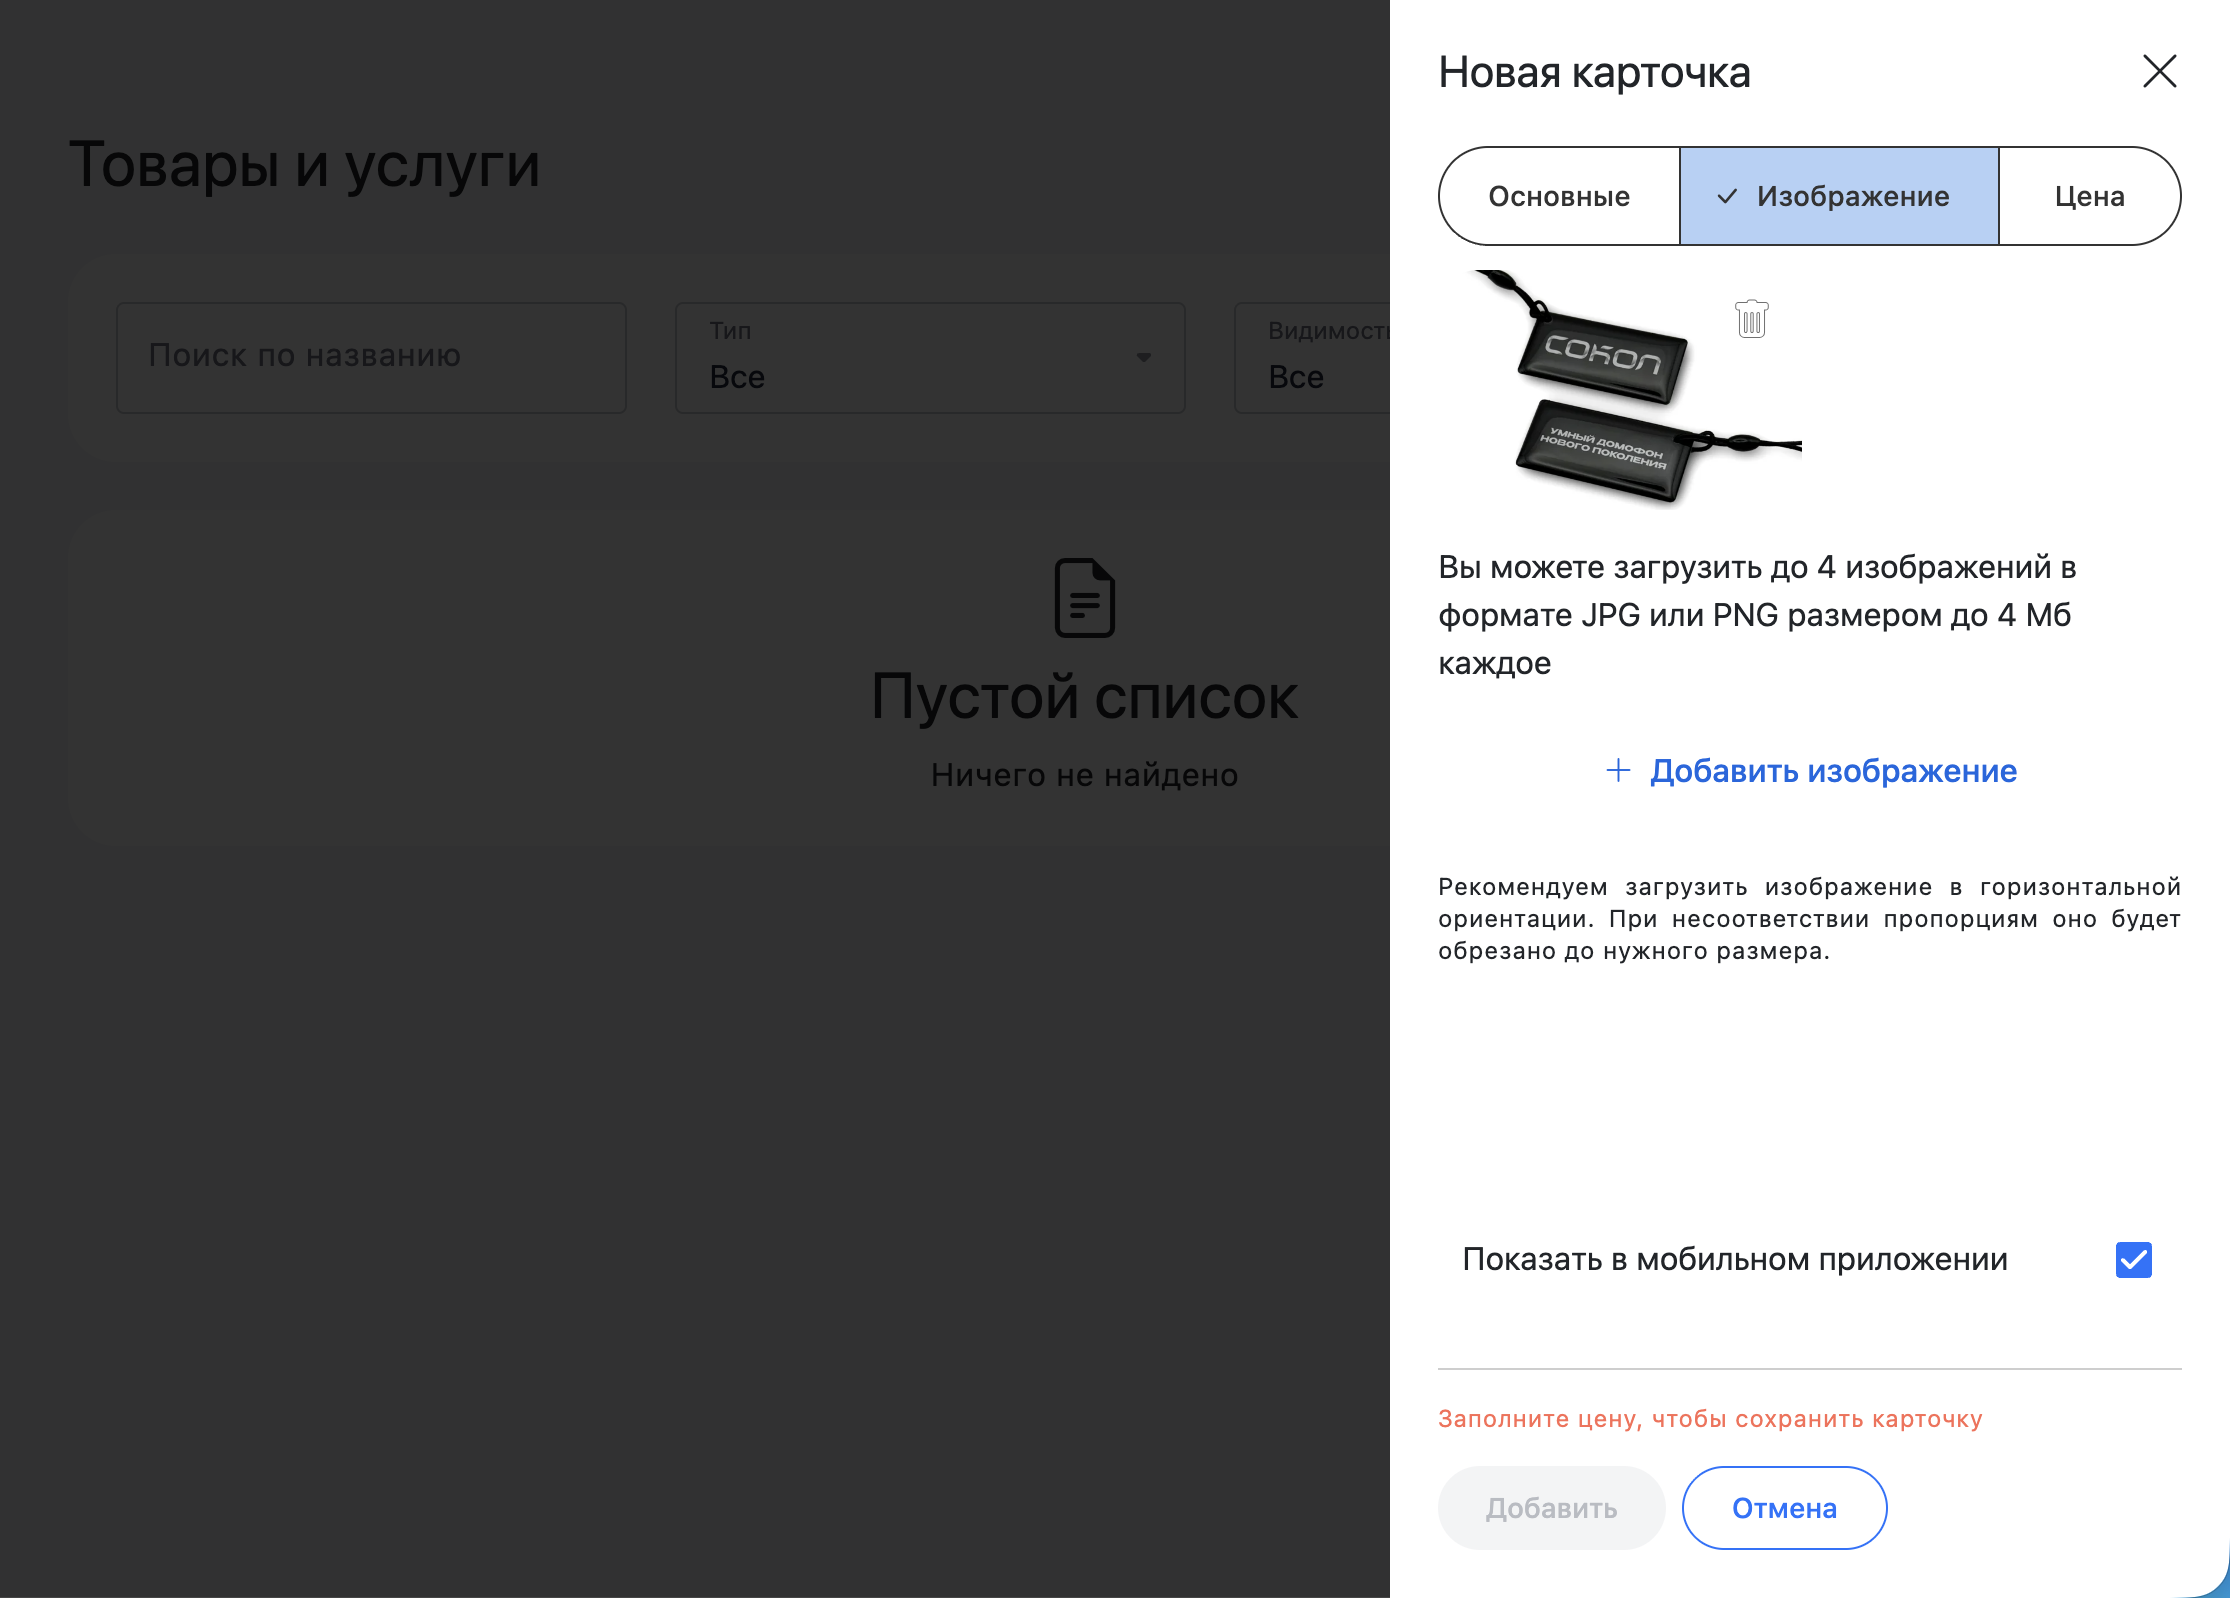The height and width of the screenshot is (1598, 2230).
Task: Focus the Поиск по названию field
Action: point(371,357)
